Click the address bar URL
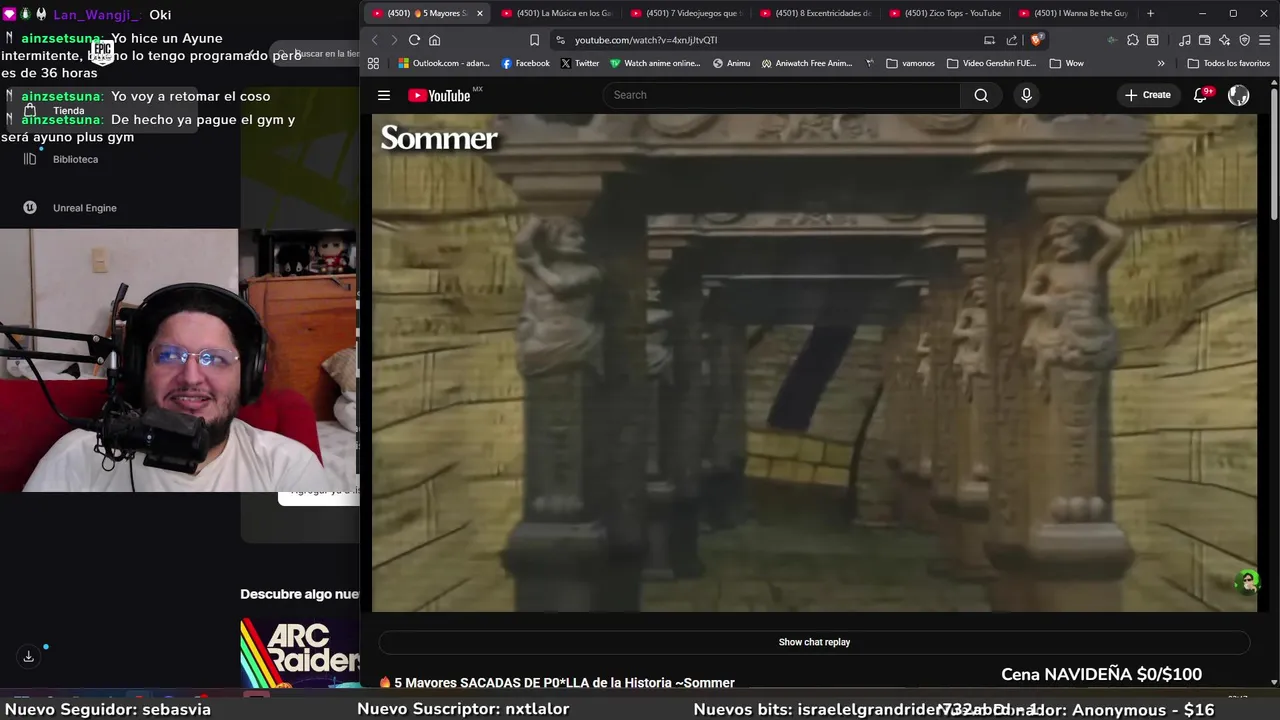 (646, 40)
